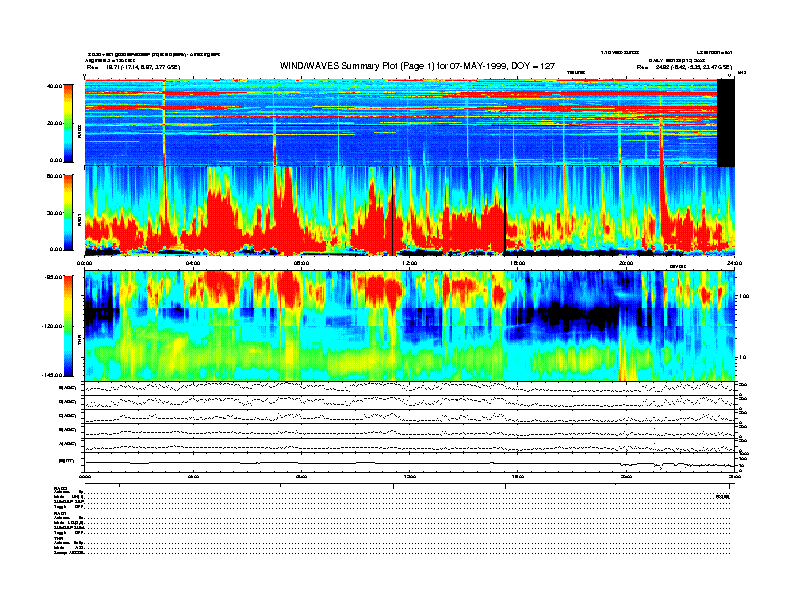The height and width of the screenshot is (612, 792).
Task: Click the -95.00 label on TNR scale
Action: coord(54,277)
